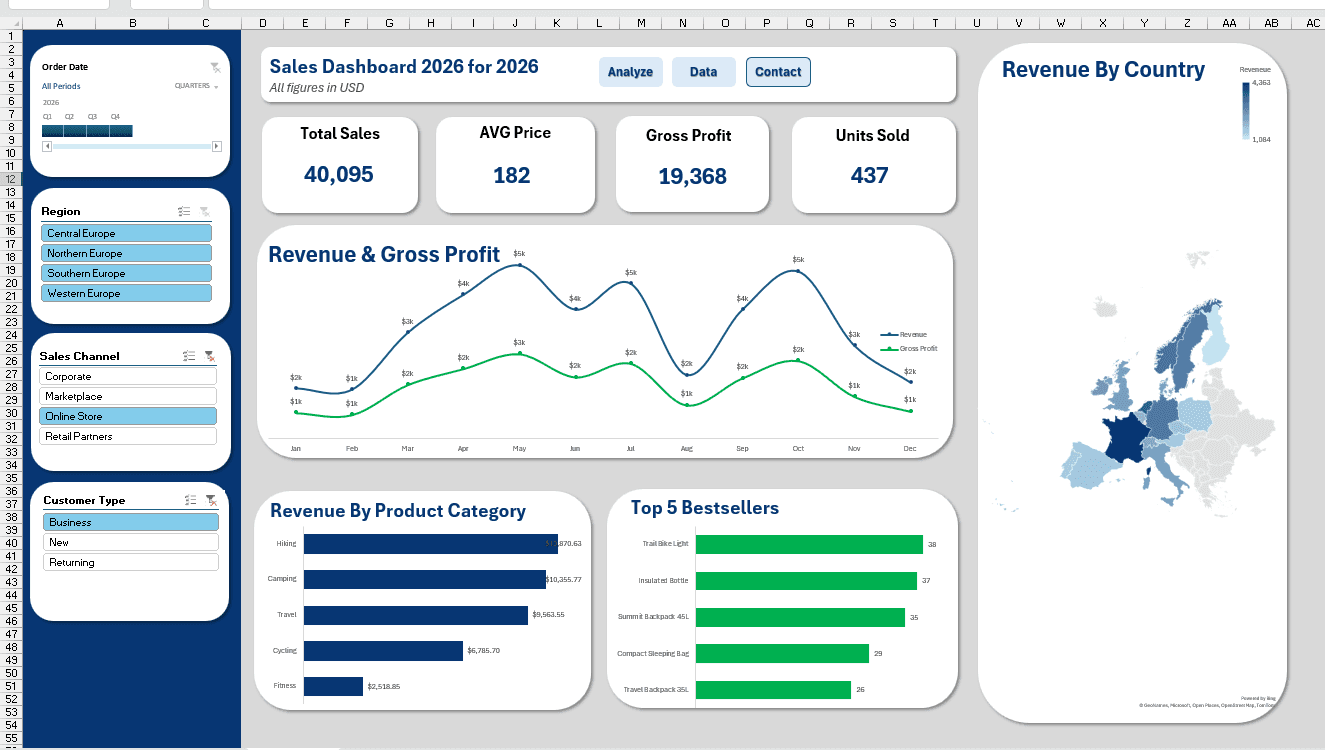Select the Marketplace sales channel
The image size is (1325, 750).
128,397
